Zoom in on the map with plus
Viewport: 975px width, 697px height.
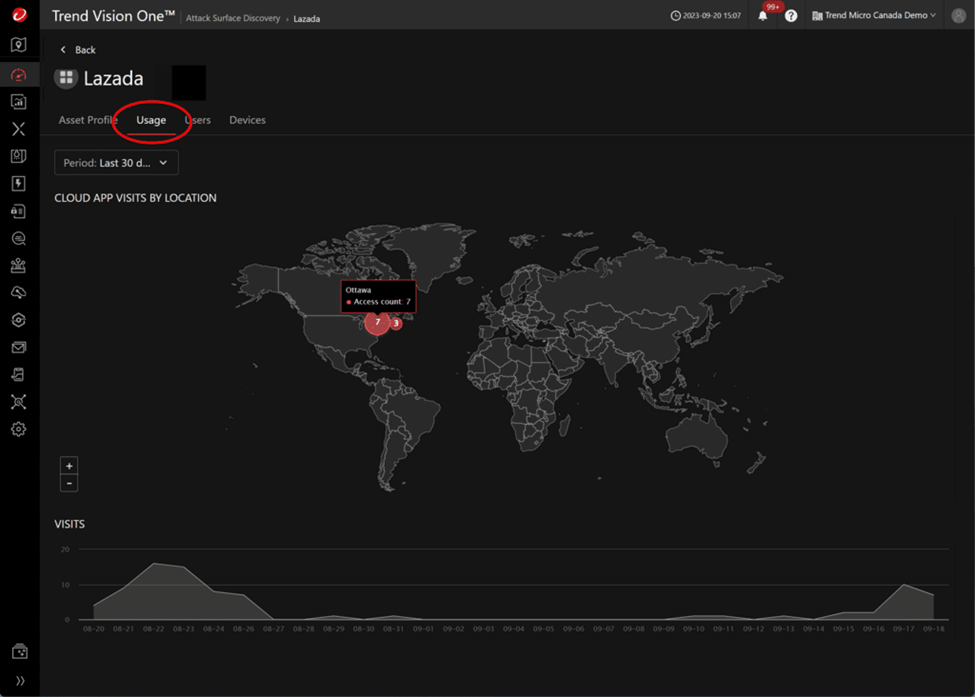coord(69,466)
